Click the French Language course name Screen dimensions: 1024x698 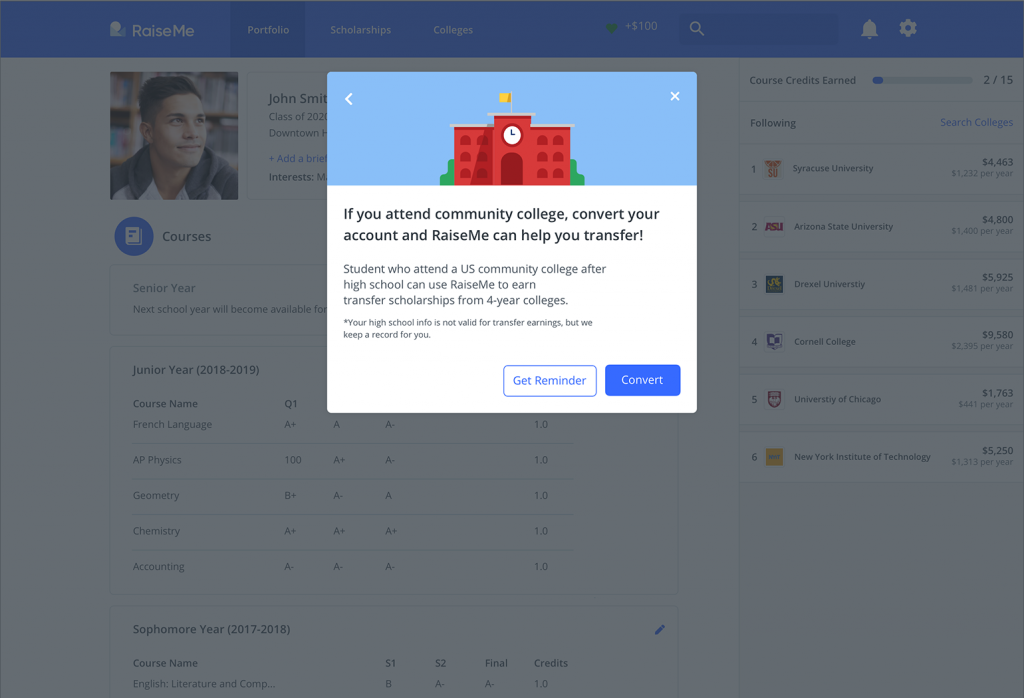click(172, 424)
